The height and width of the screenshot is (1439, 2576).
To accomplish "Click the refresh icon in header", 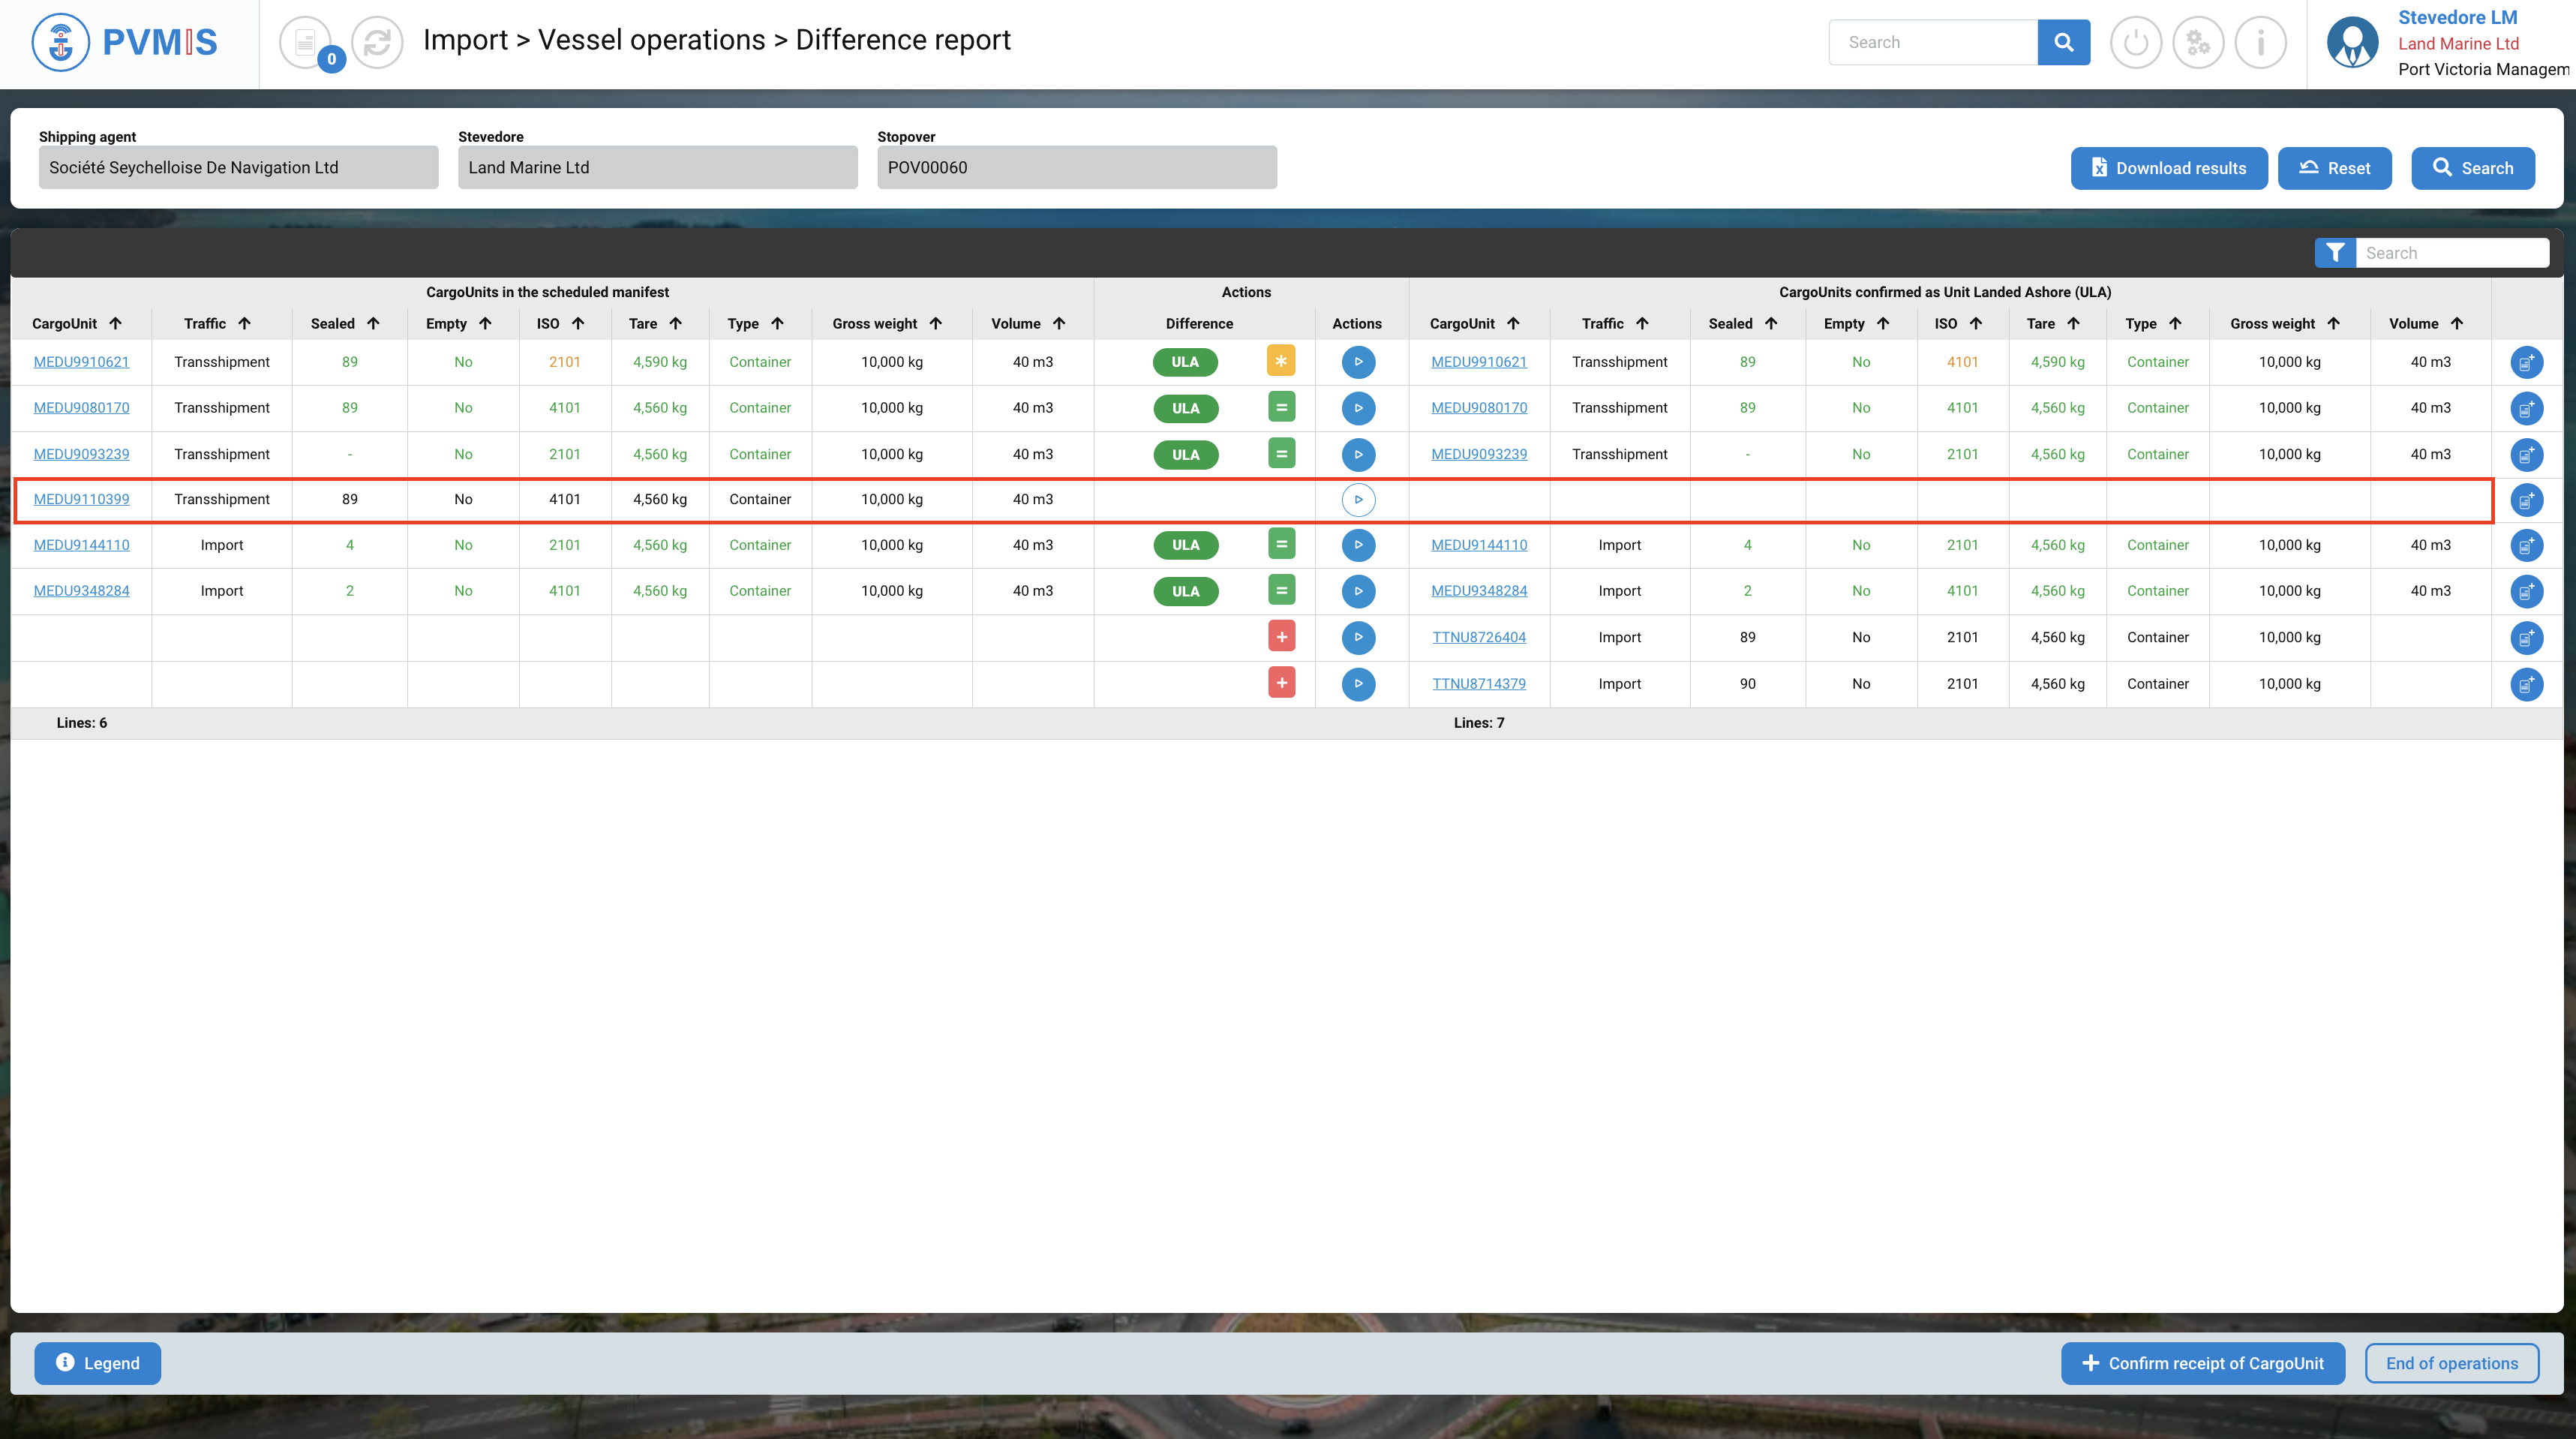I will click(377, 42).
